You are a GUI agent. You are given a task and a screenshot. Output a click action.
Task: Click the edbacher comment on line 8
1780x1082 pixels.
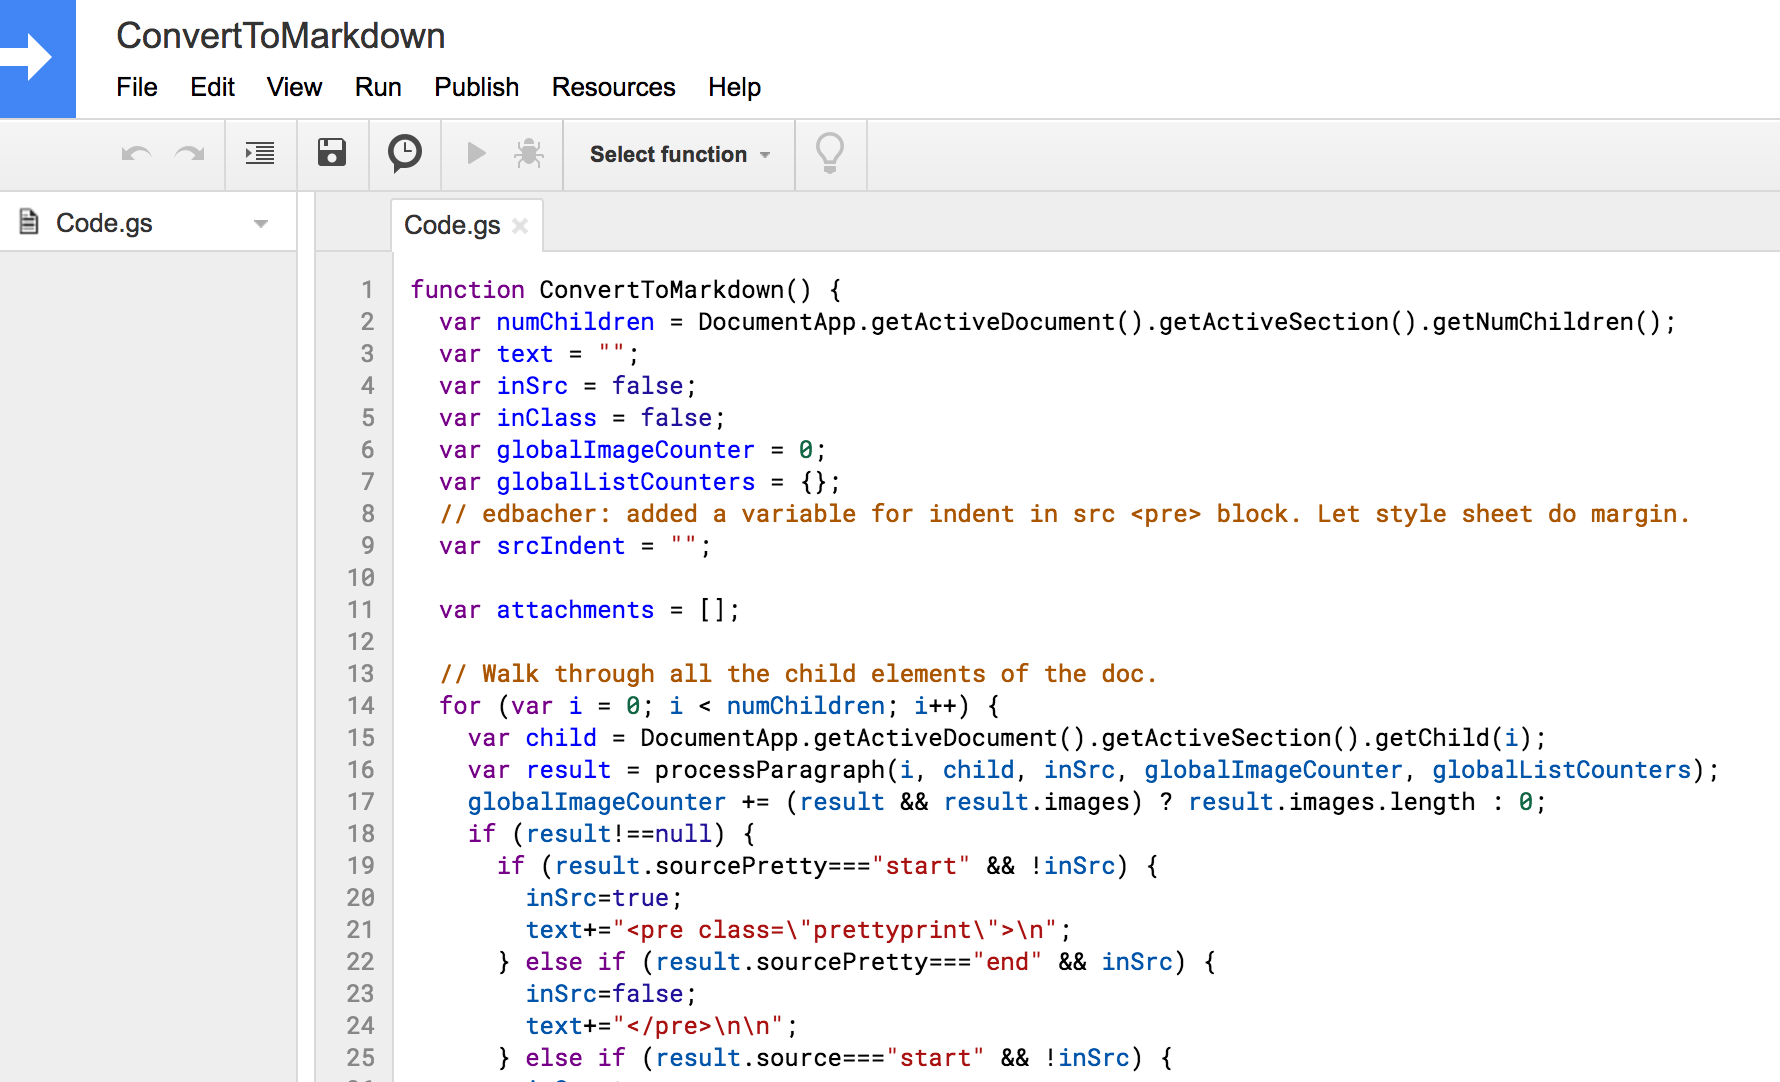coord(1064,514)
